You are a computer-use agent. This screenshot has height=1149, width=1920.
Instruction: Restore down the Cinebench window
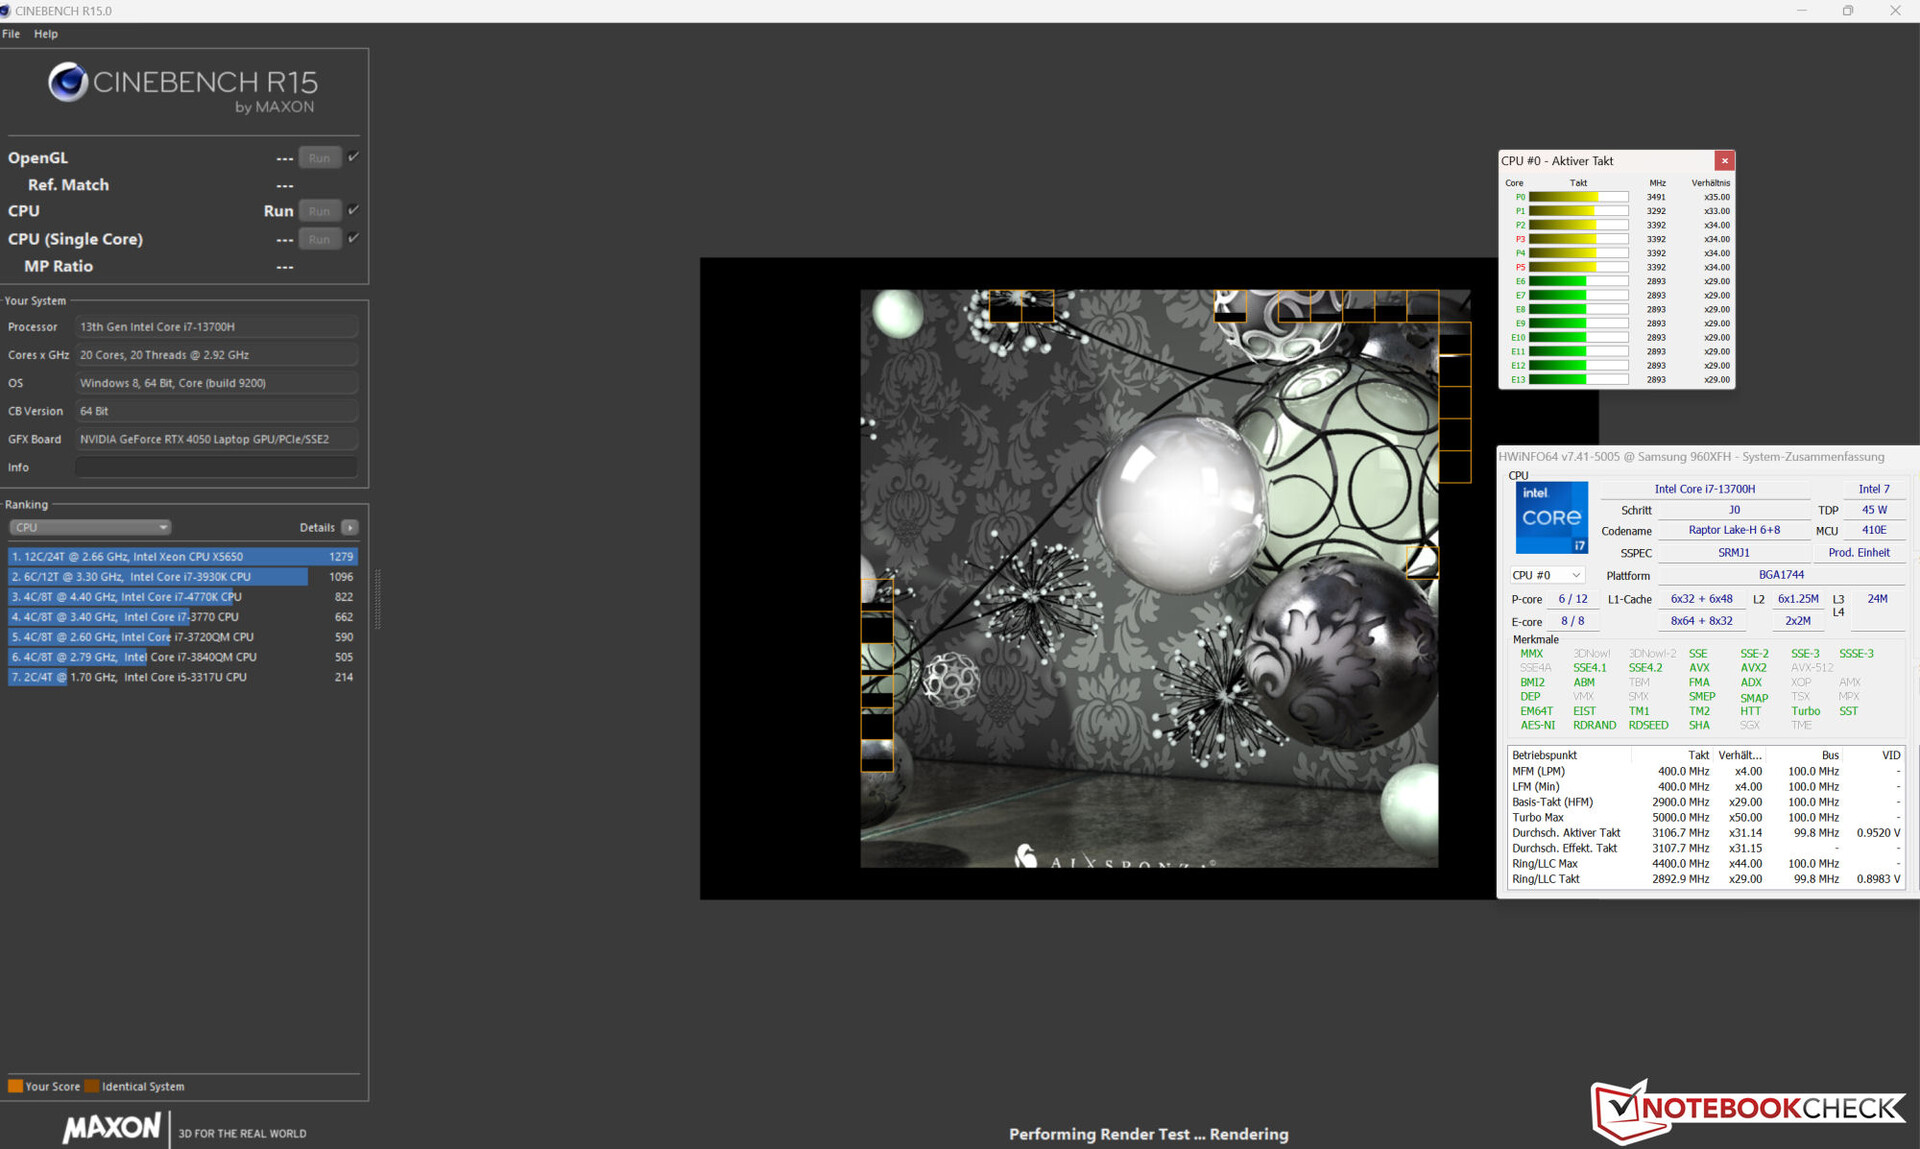[x=1848, y=10]
